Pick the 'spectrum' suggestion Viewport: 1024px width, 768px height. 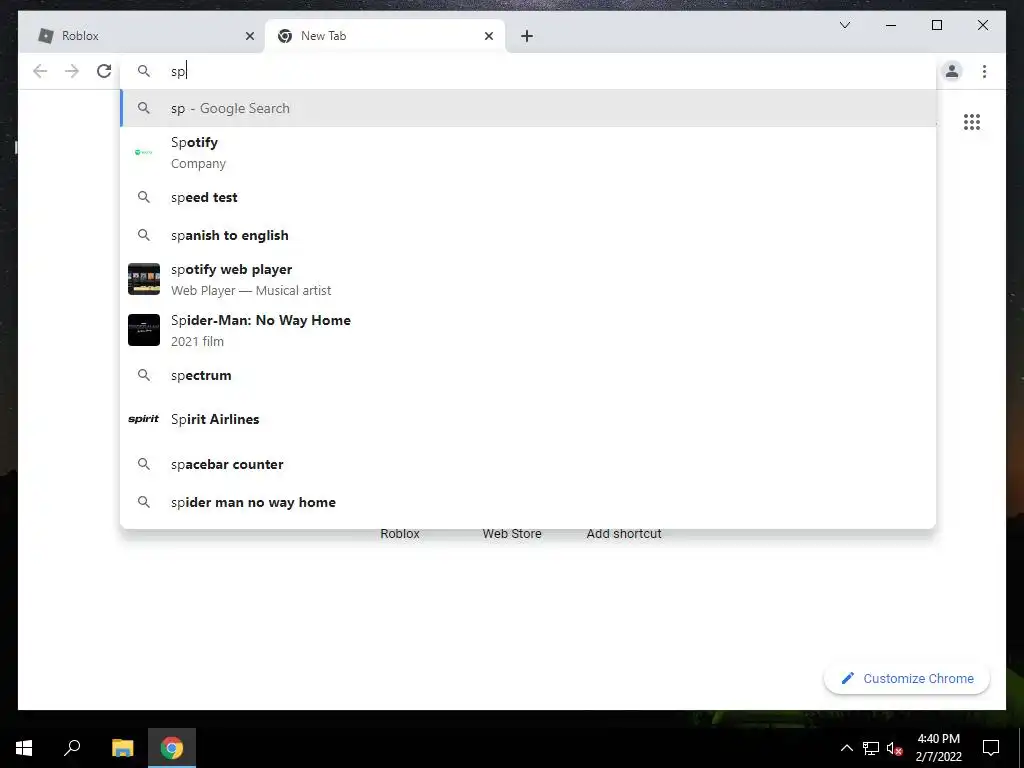[528, 376]
